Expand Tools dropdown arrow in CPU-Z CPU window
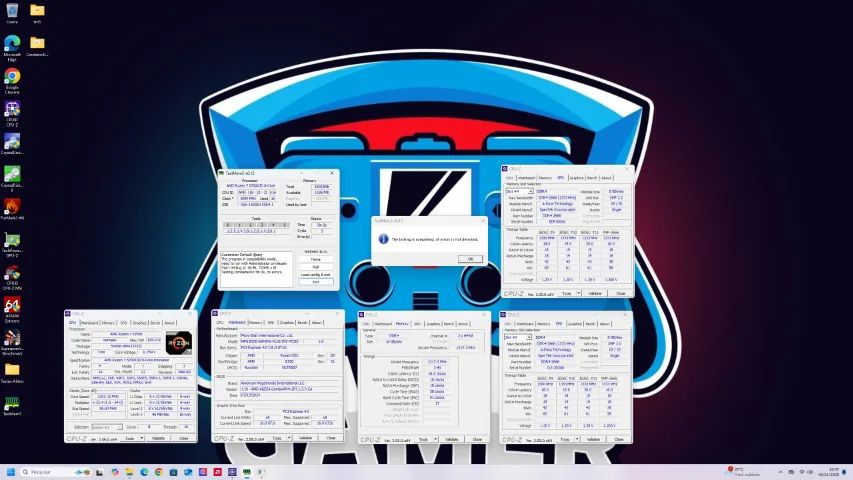 click(141, 438)
